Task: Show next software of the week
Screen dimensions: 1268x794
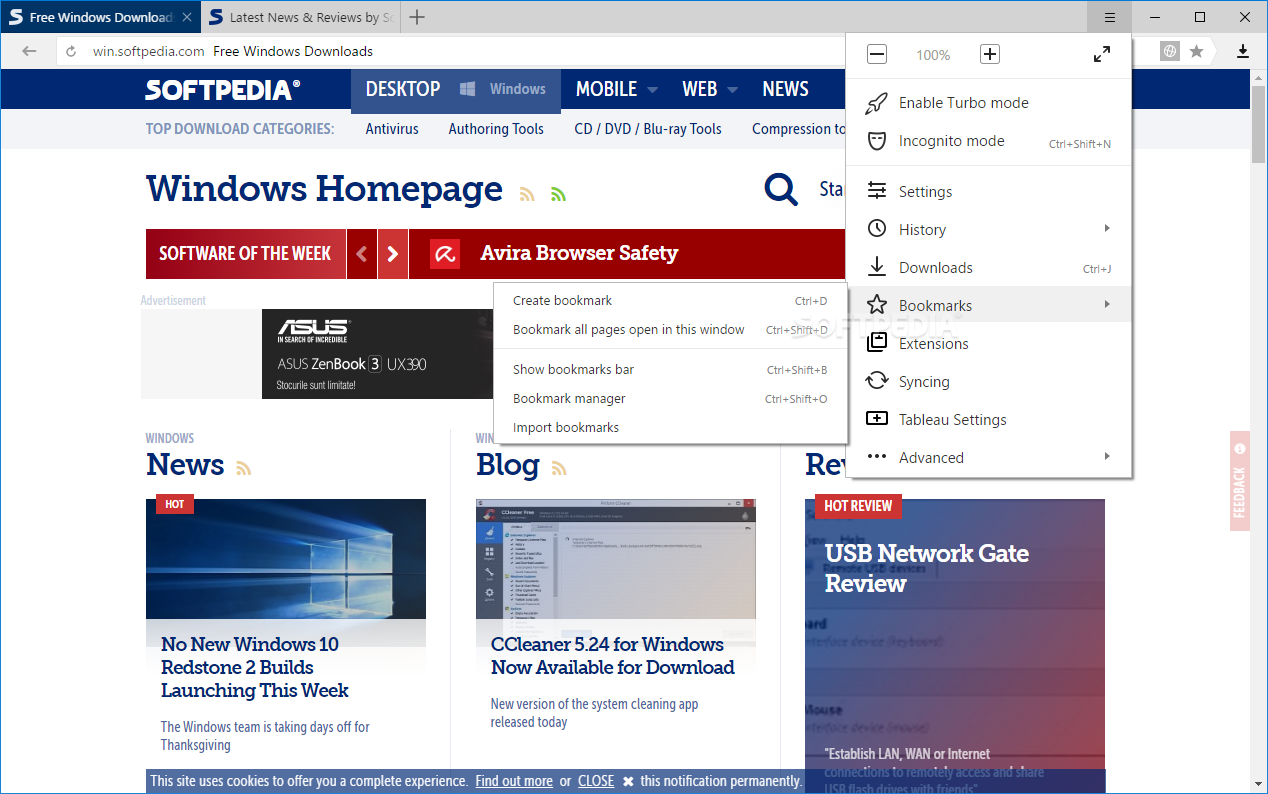Action: pos(393,254)
